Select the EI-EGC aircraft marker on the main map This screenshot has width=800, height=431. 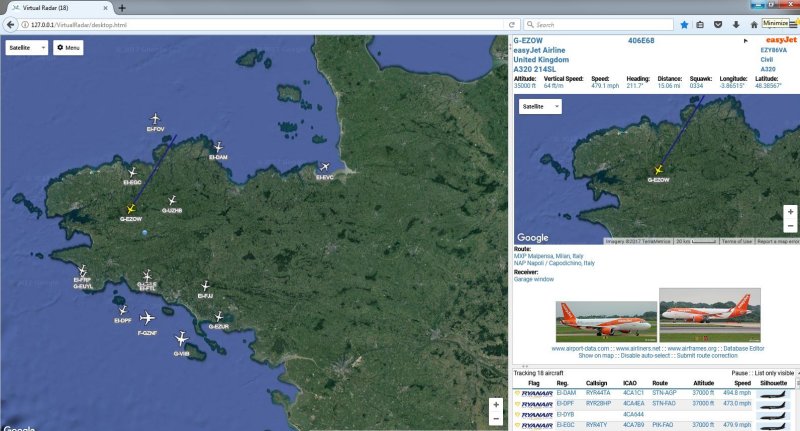click(x=132, y=172)
